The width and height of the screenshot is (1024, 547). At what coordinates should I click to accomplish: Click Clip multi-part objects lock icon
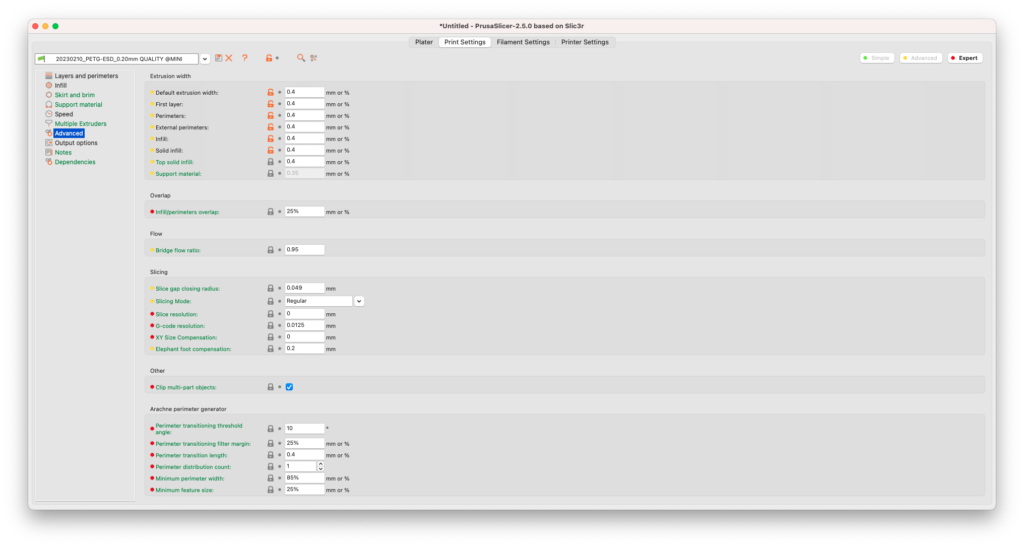pos(270,387)
